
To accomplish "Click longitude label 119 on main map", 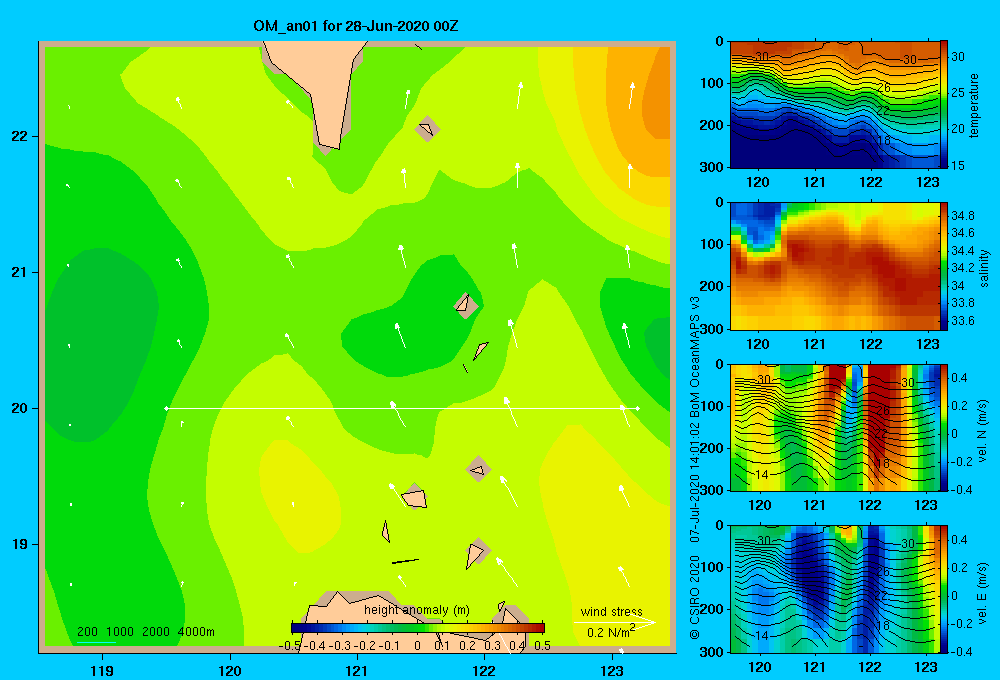I will tap(102, 670).
